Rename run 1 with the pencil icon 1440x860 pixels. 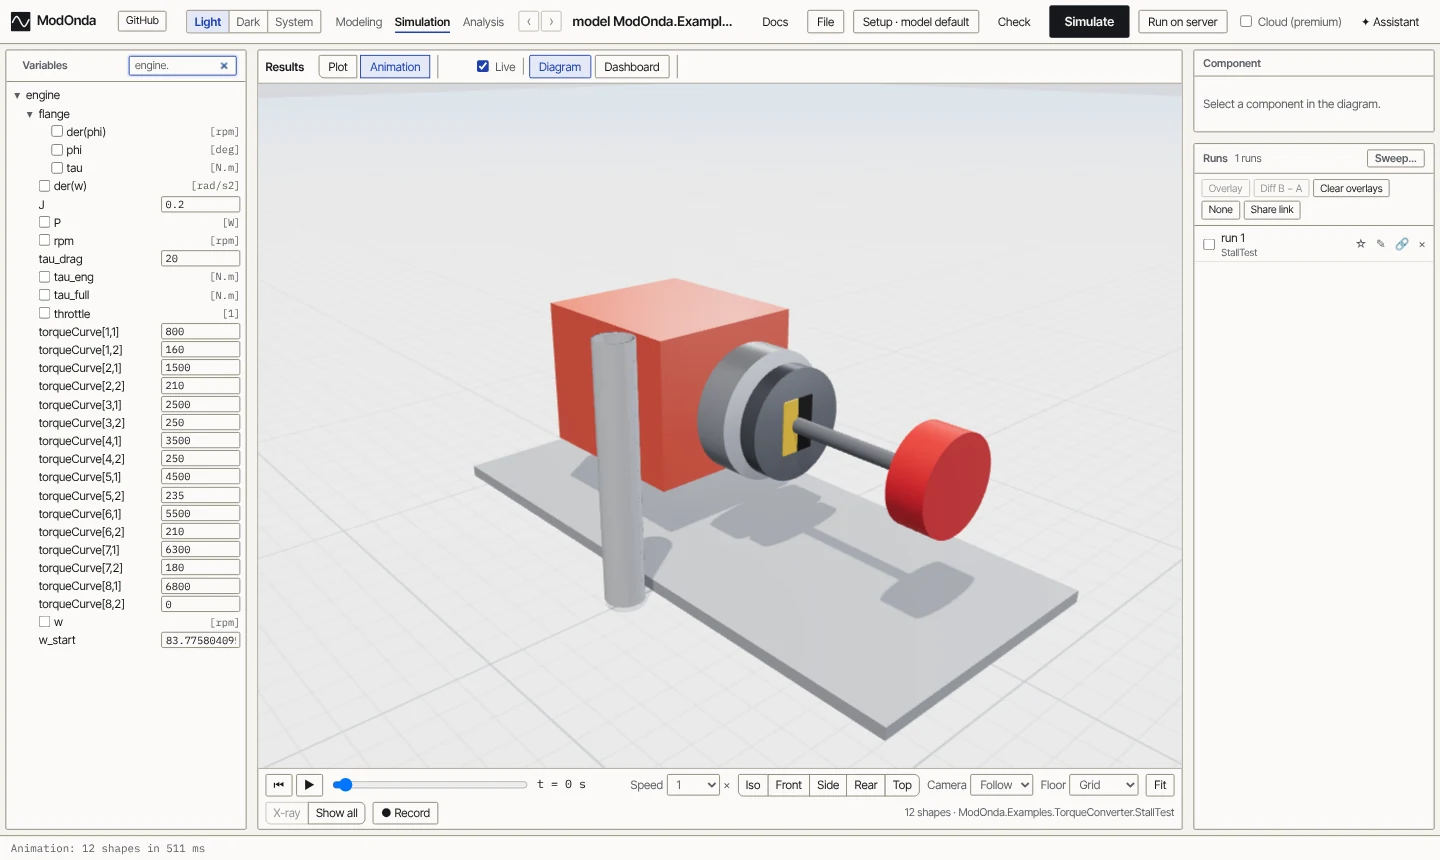click(x=1381, y=244)
